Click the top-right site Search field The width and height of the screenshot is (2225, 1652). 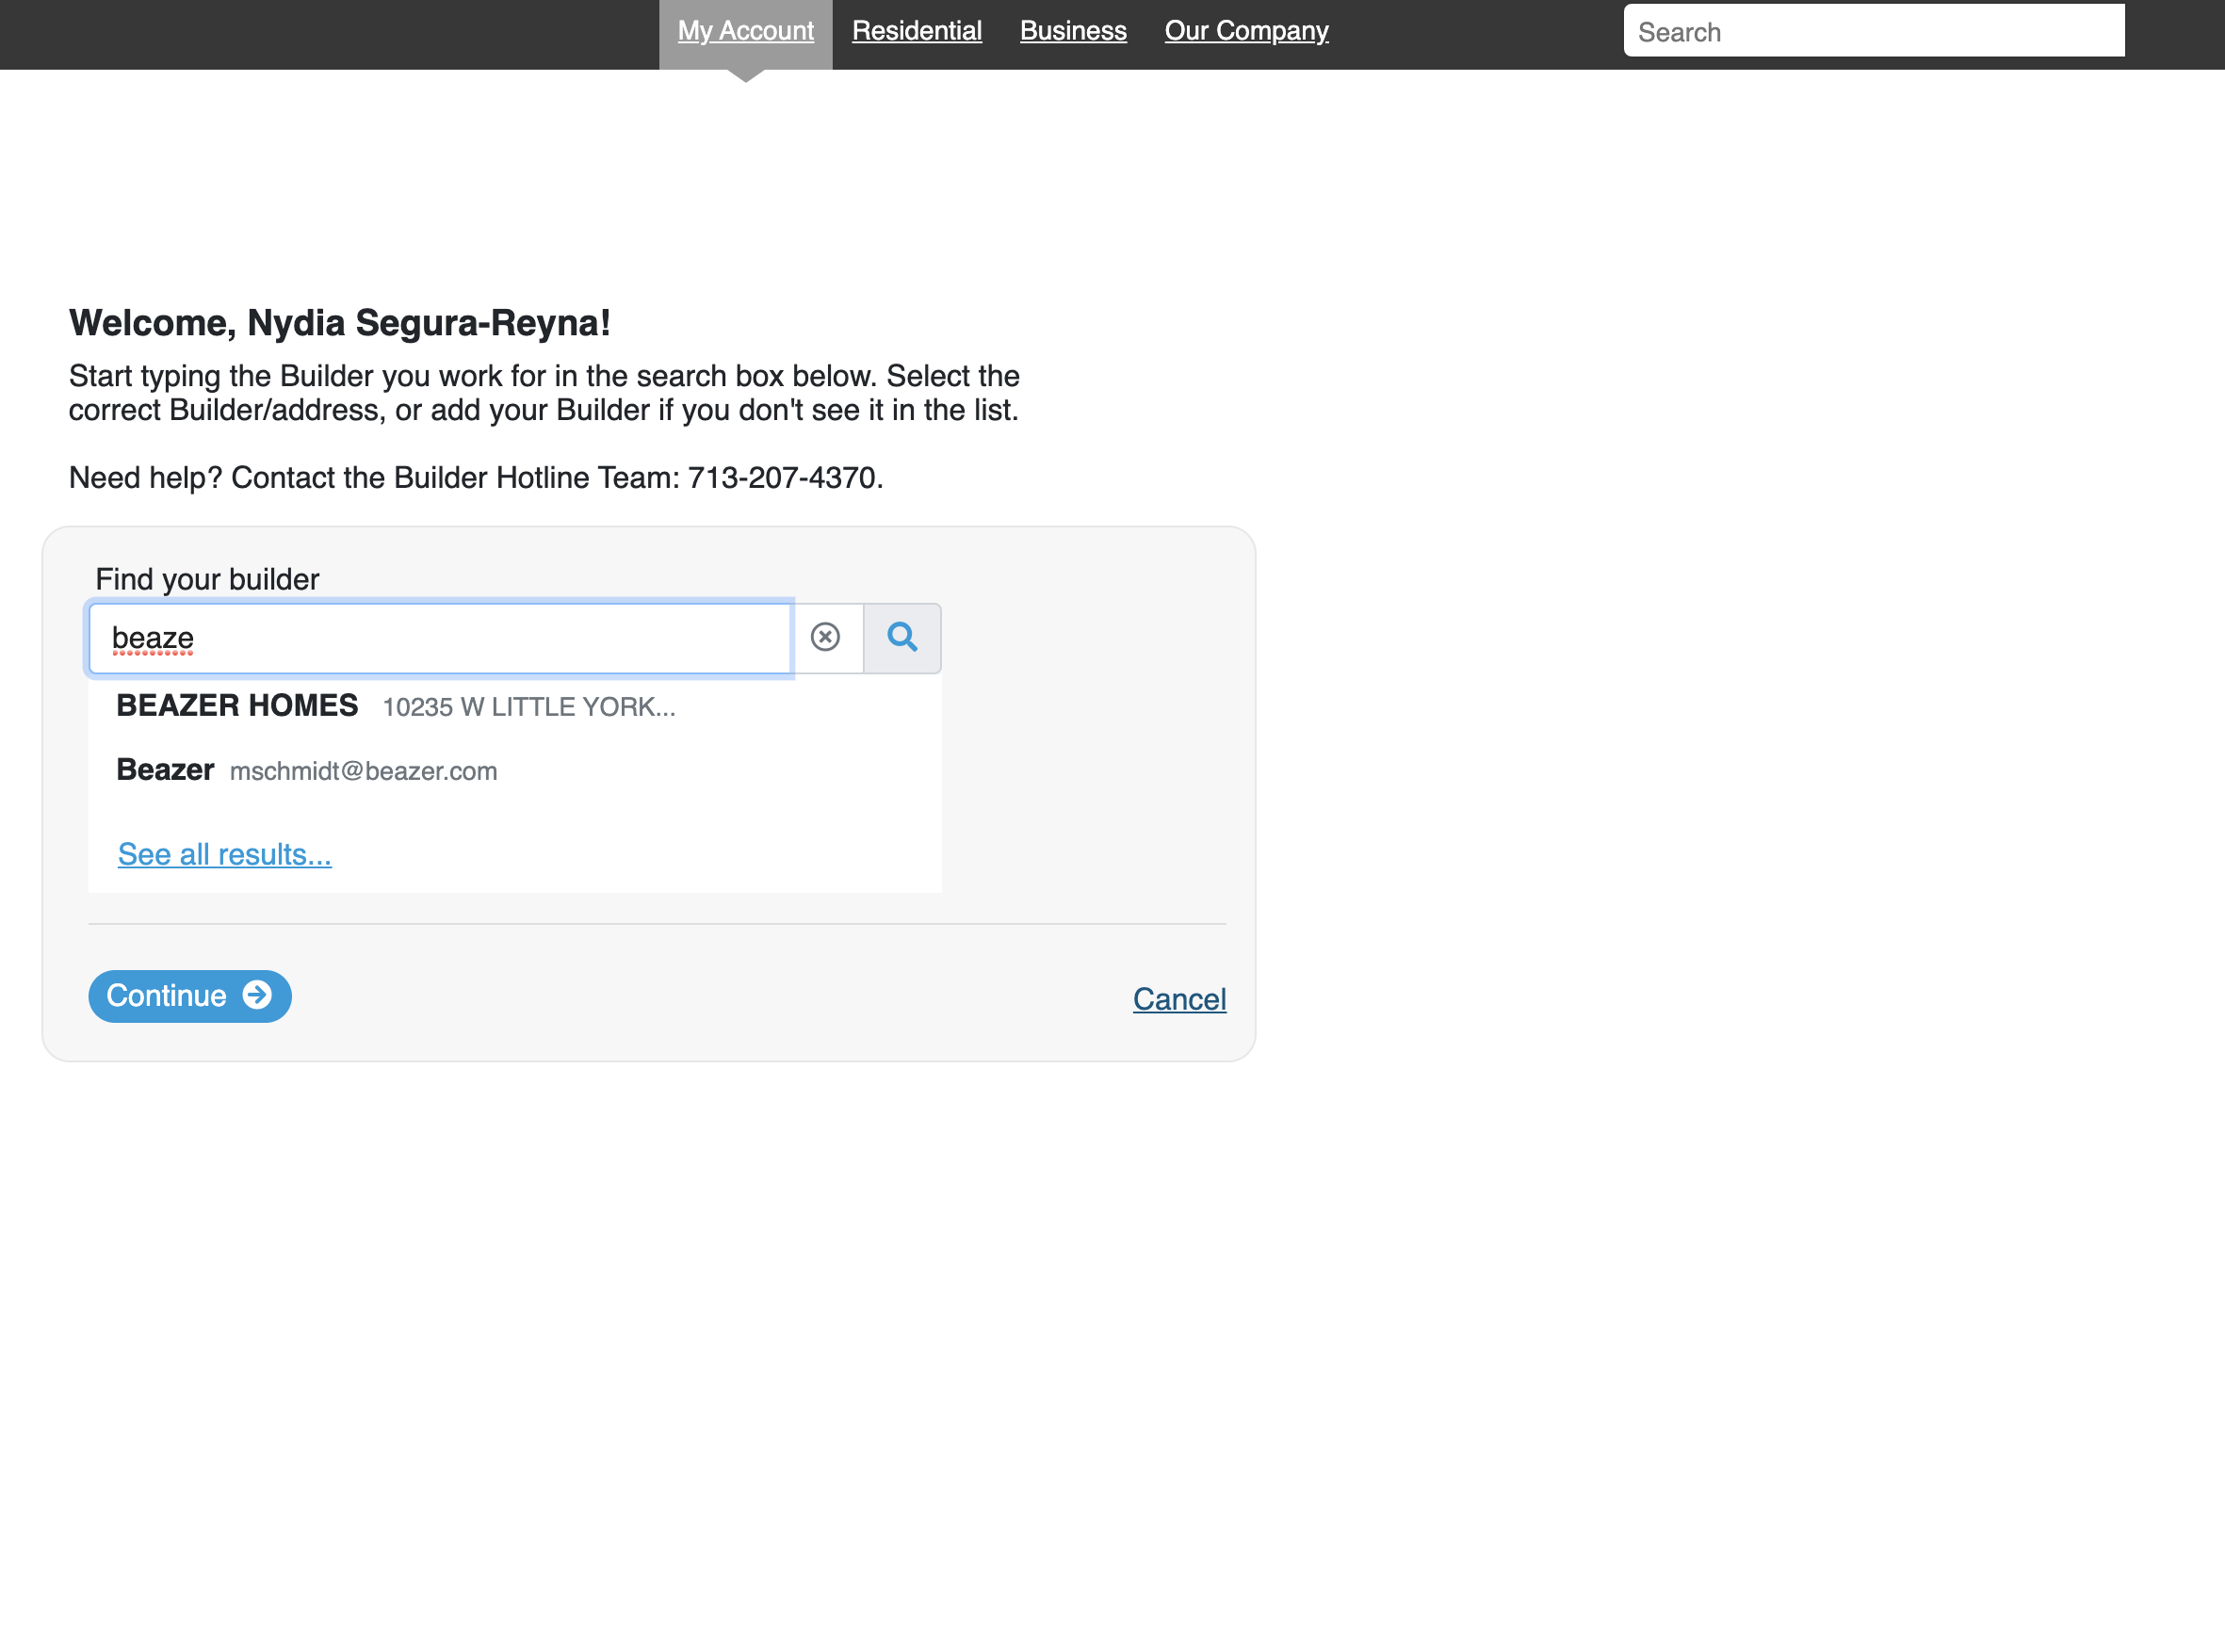1873,30
